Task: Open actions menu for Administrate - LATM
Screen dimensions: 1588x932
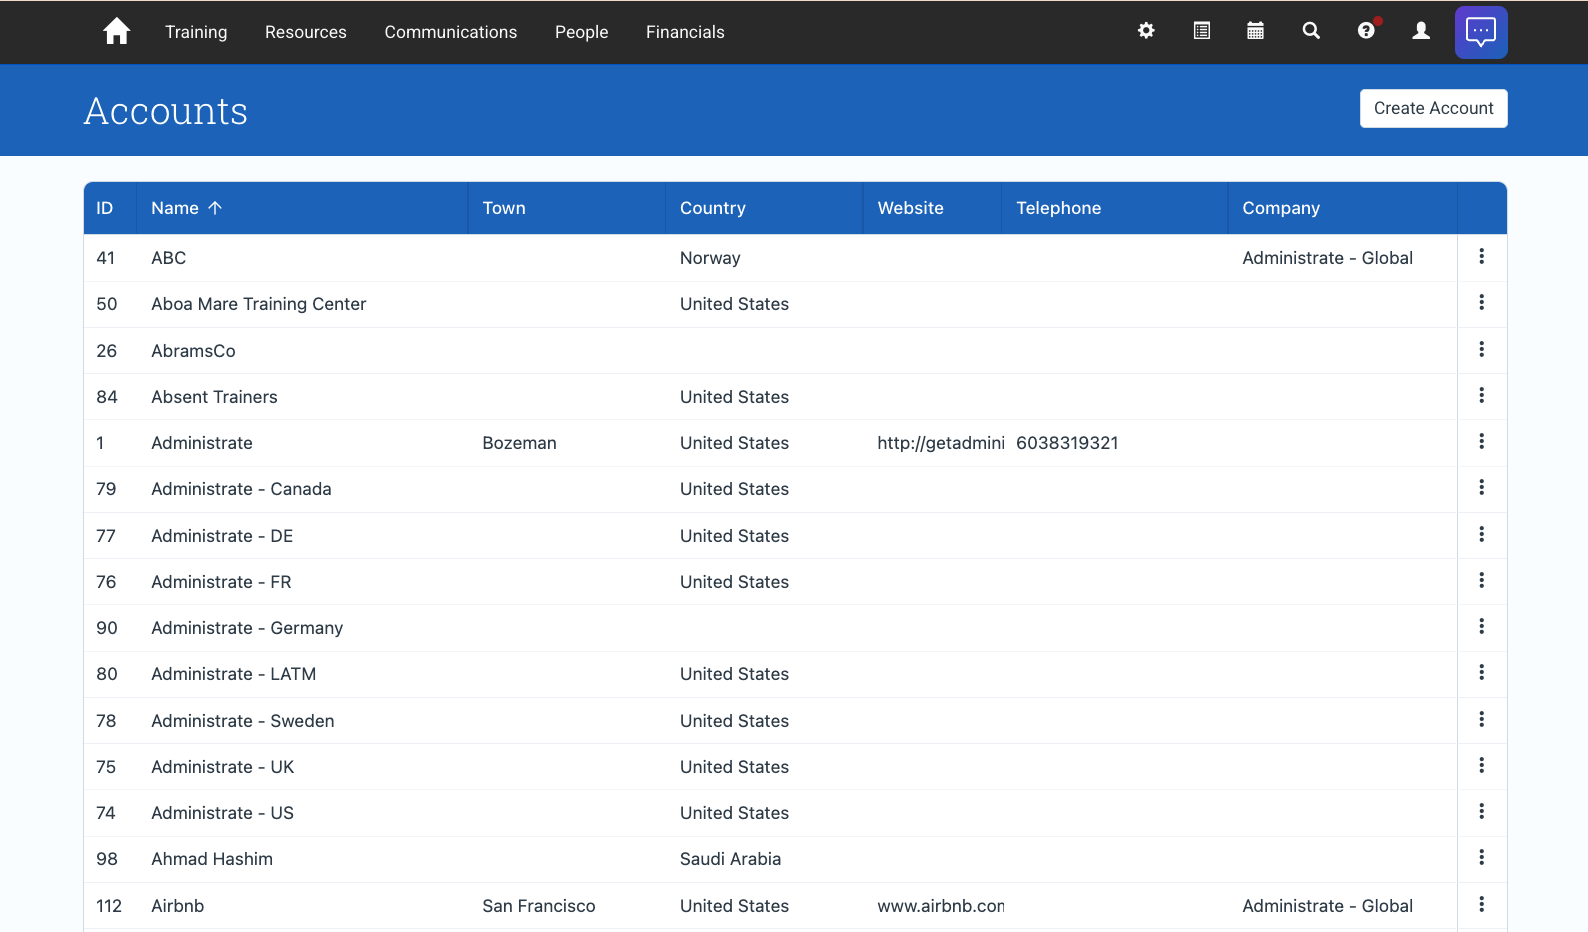Action: 1481,673
